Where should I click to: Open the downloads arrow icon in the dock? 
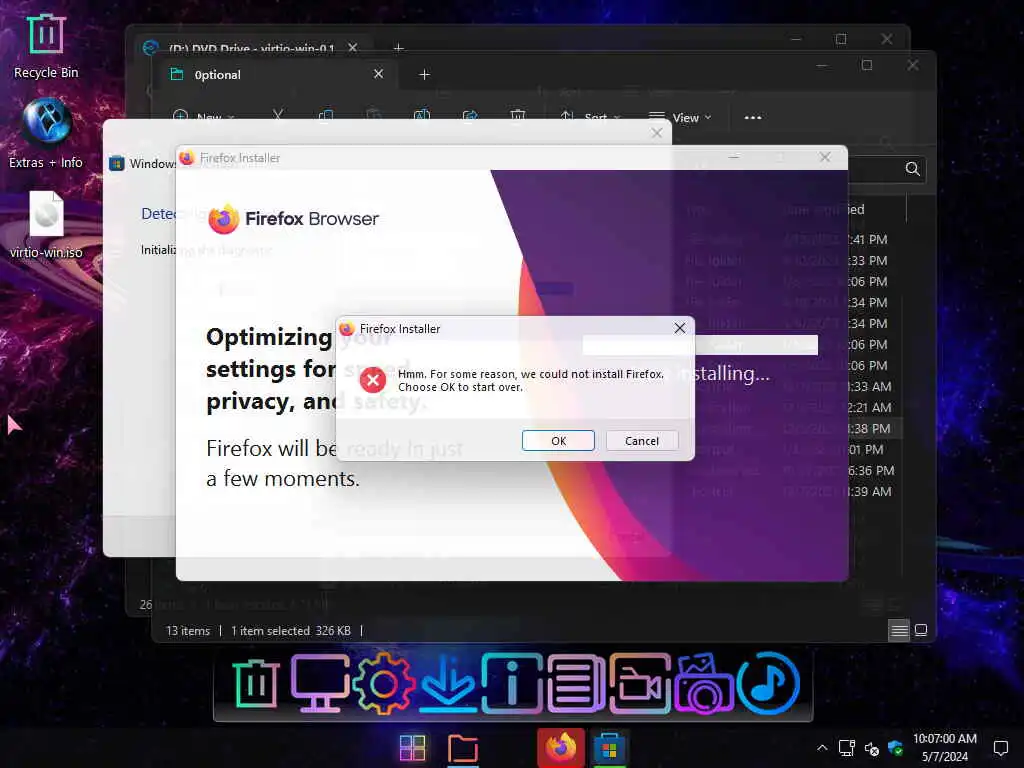pos(448,683)
